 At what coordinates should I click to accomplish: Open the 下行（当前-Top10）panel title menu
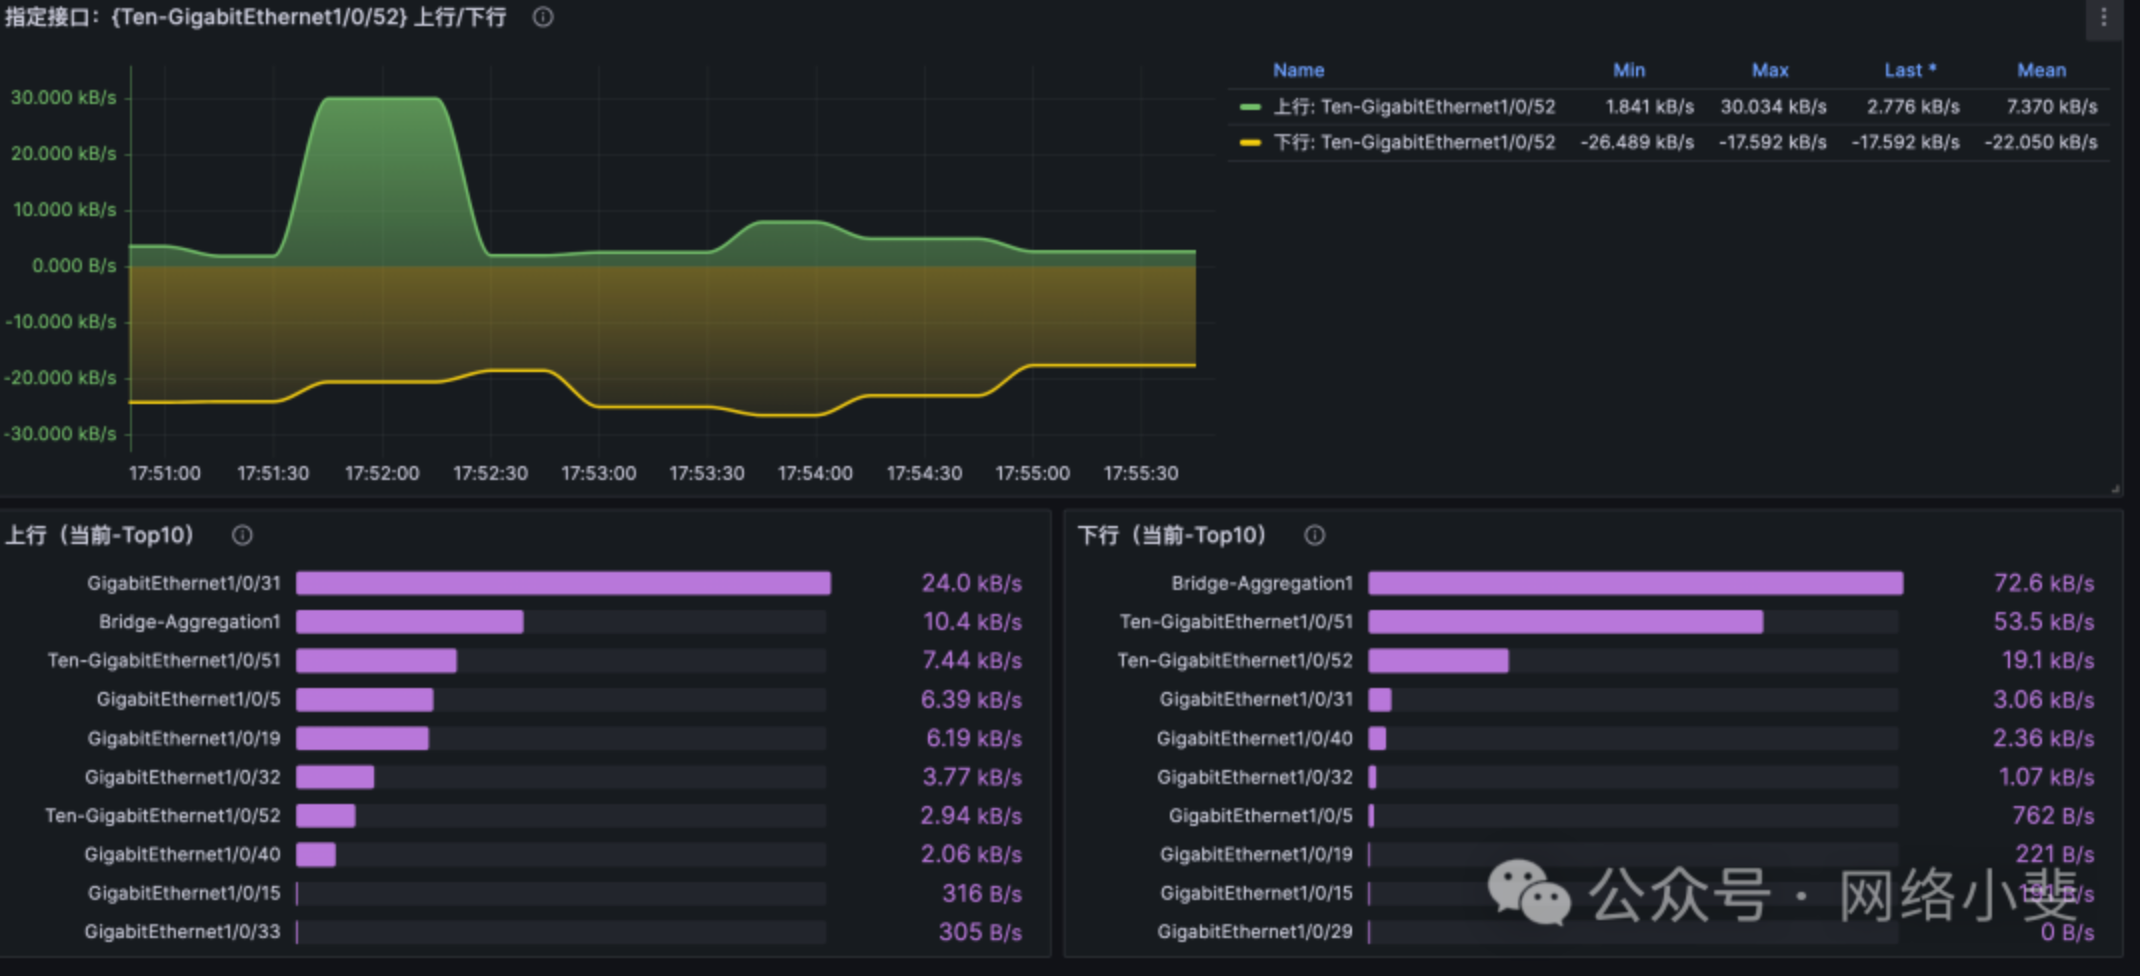point(1172,535)
